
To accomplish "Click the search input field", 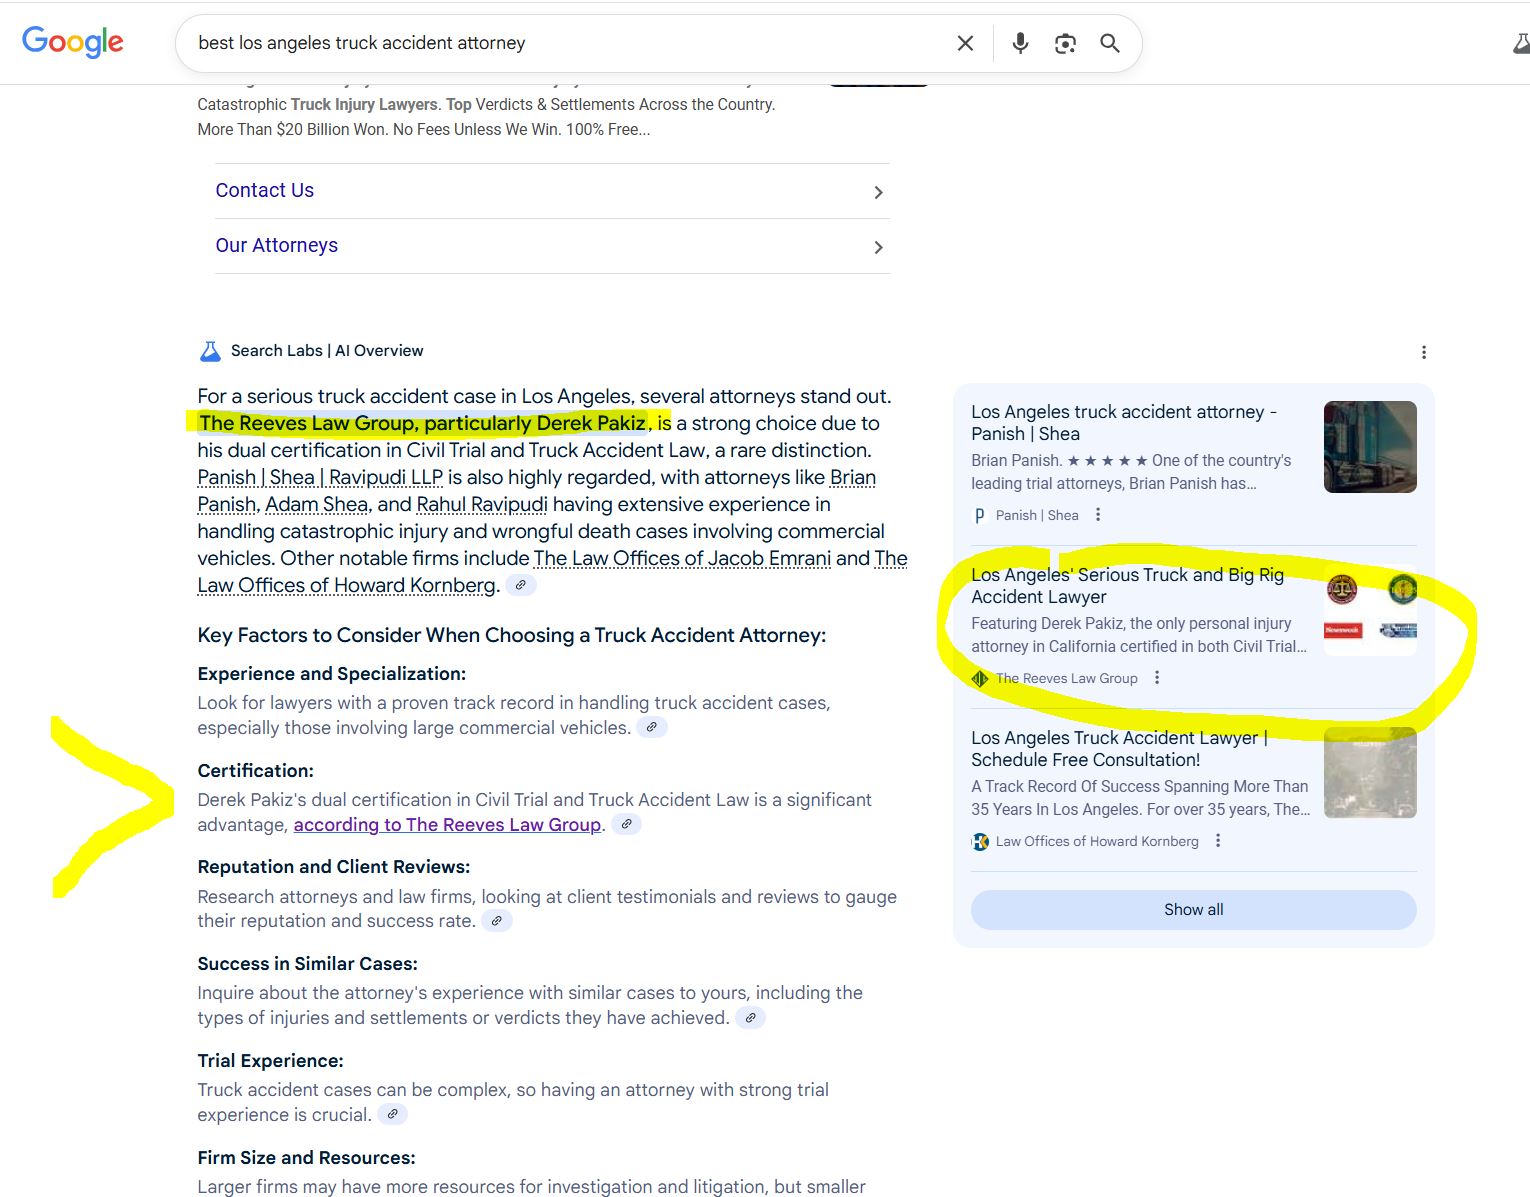I will tap(560, 43).
